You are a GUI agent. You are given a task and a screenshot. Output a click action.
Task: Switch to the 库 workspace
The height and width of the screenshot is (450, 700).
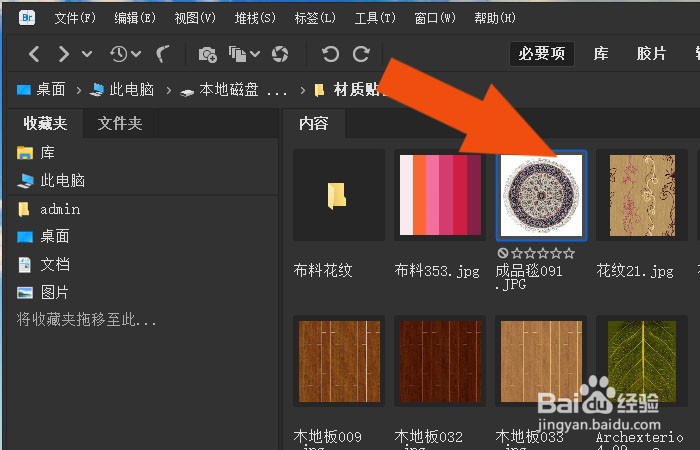[x=601, y=54]
